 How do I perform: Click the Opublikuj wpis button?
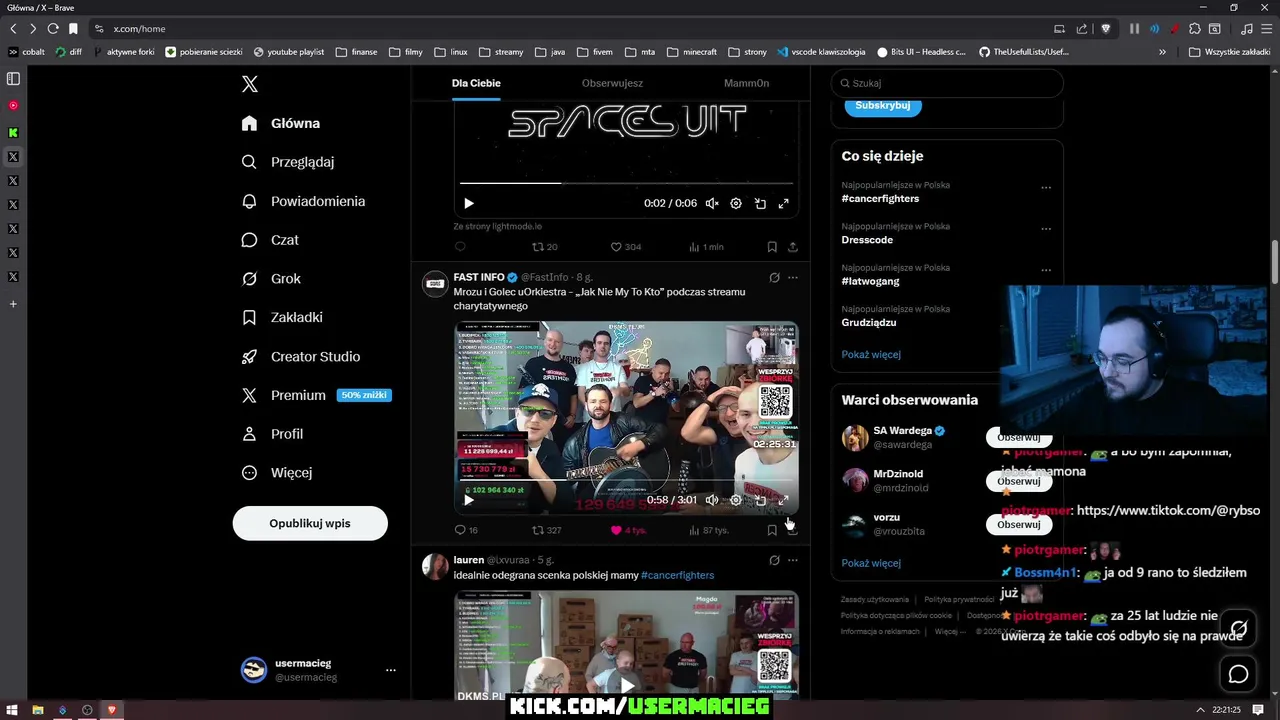[310, 523]
